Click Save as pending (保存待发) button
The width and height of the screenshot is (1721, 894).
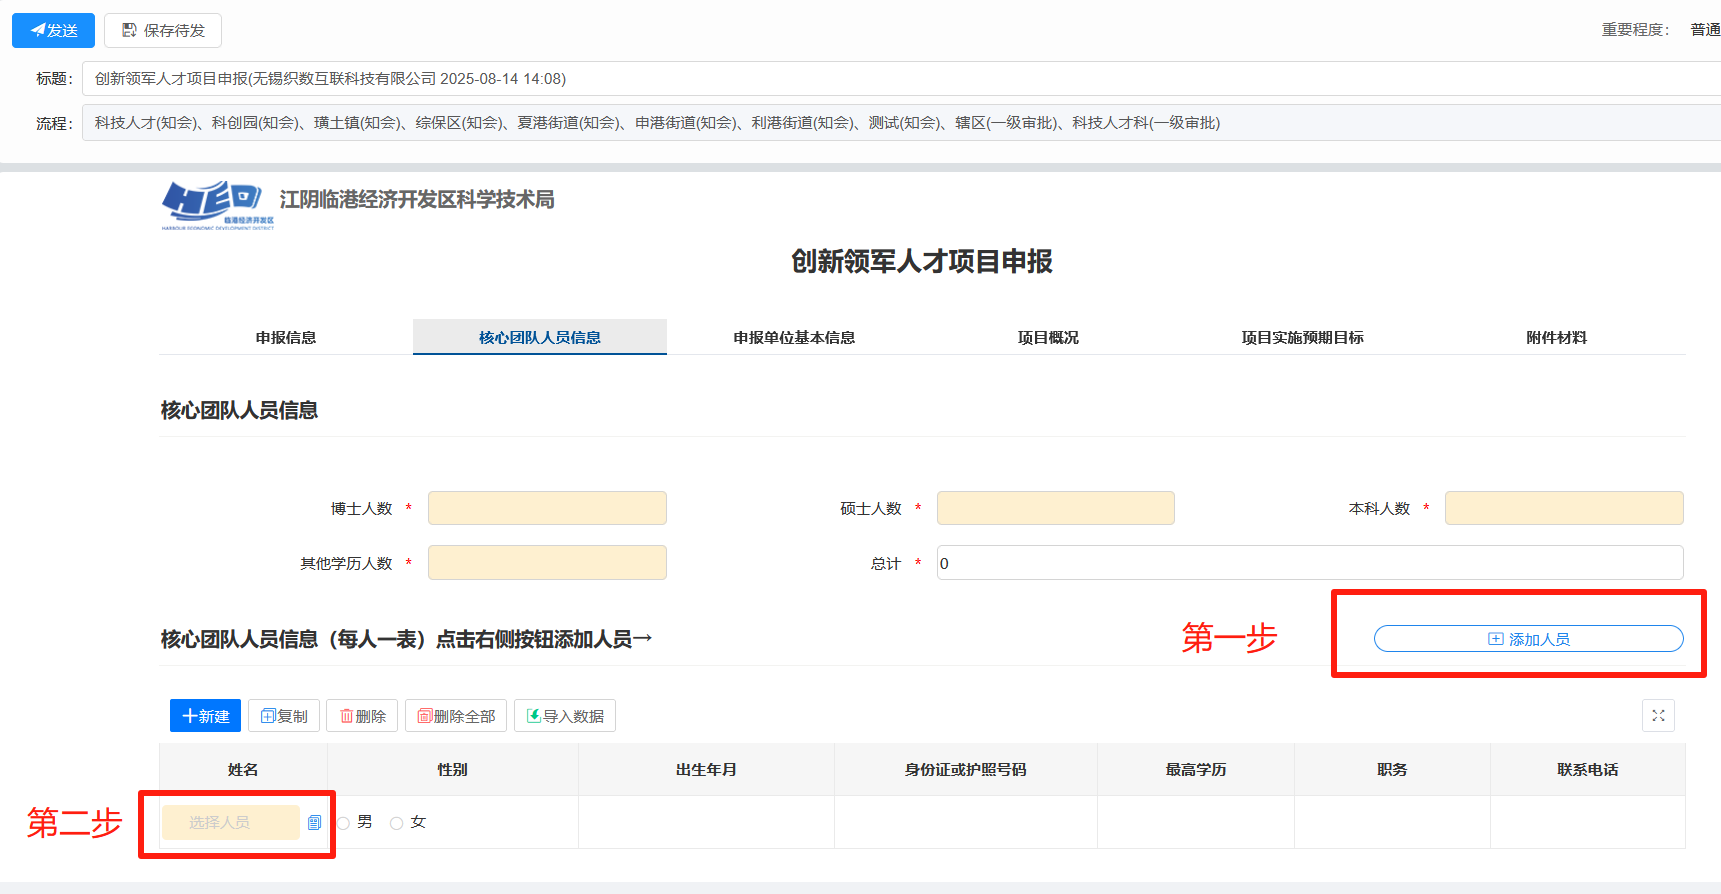click(x=163, y=31)
